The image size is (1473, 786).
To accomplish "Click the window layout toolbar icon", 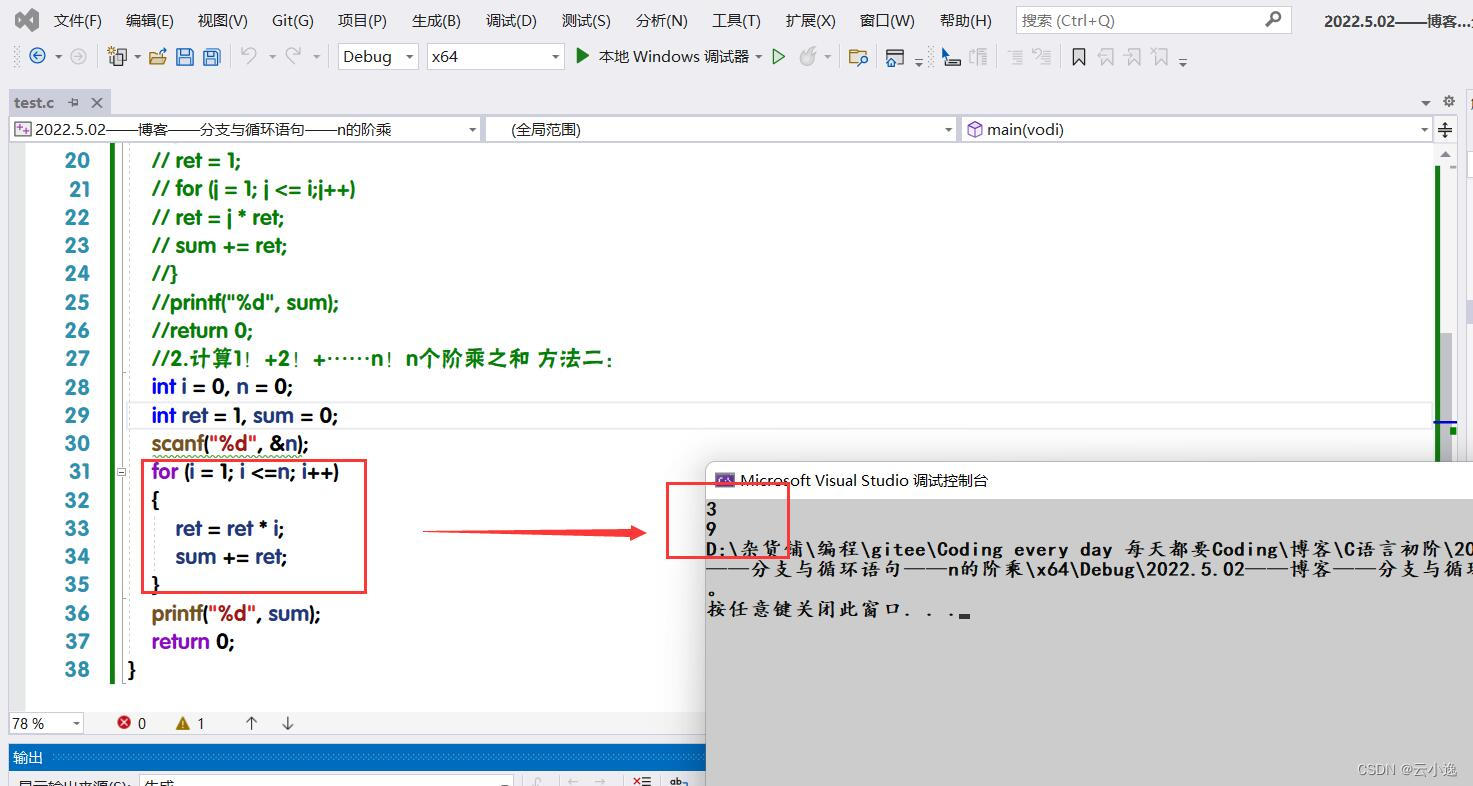I will 895,57.
